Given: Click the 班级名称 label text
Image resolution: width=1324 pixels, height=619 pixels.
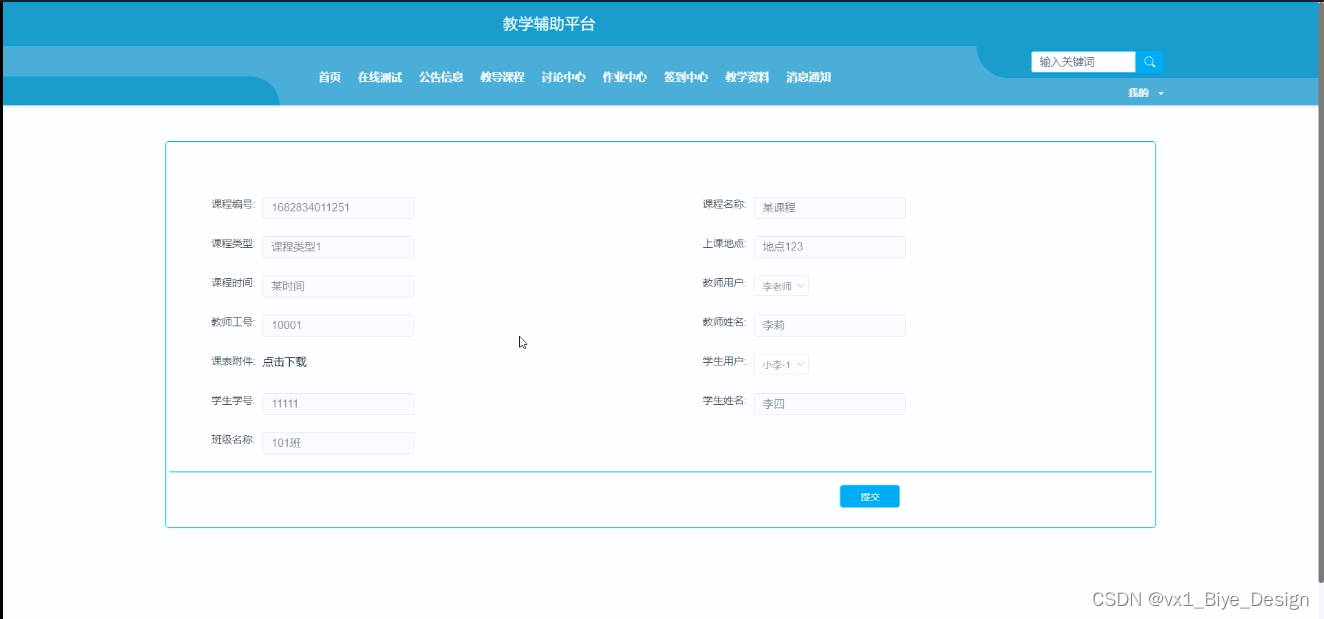Looking at the screenshot, I should coord(233,439).
